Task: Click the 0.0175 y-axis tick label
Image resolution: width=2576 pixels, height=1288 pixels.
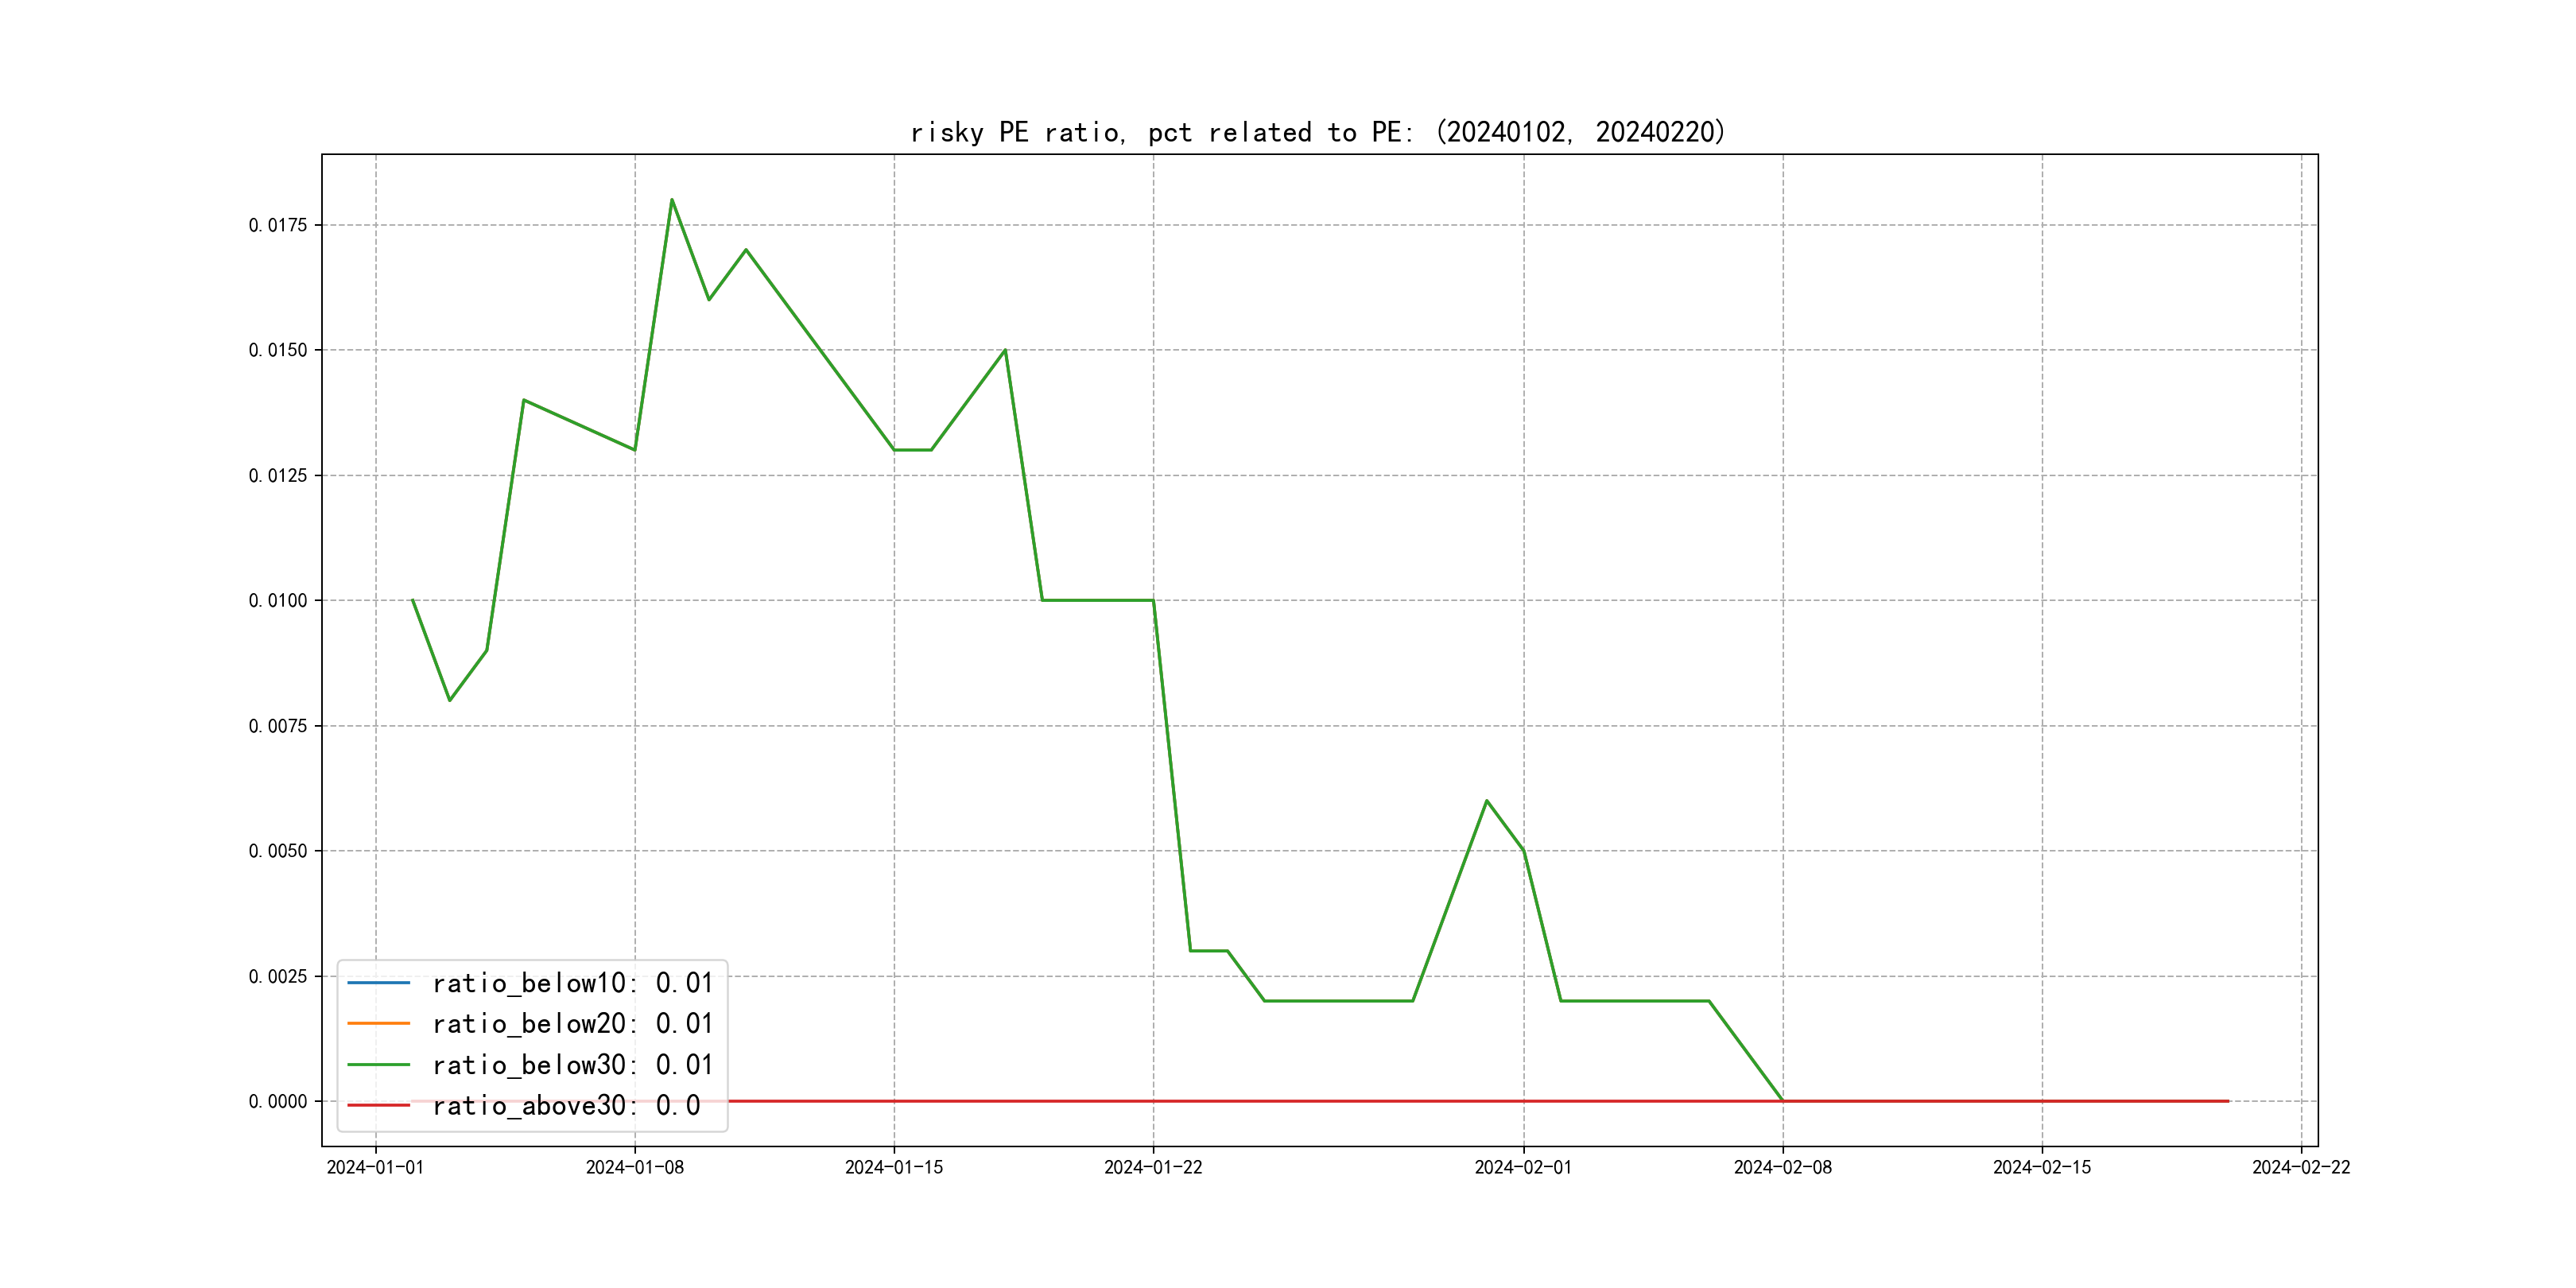Action: [x=278, y=225]
